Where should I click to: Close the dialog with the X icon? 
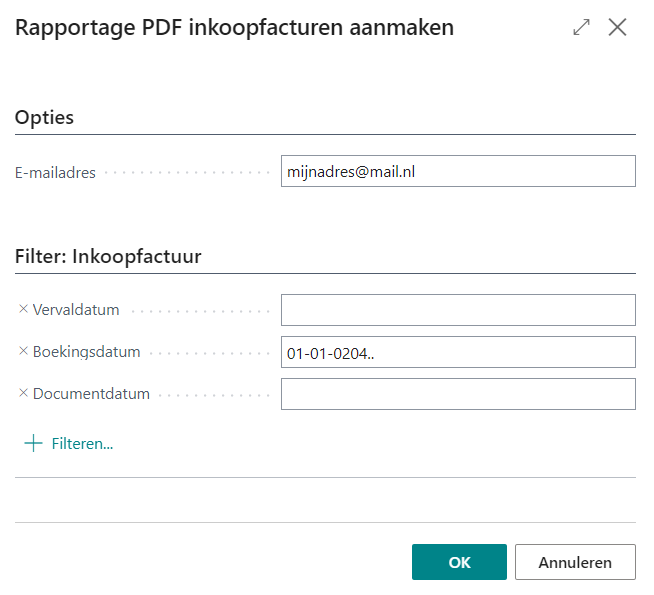point(618,28)
